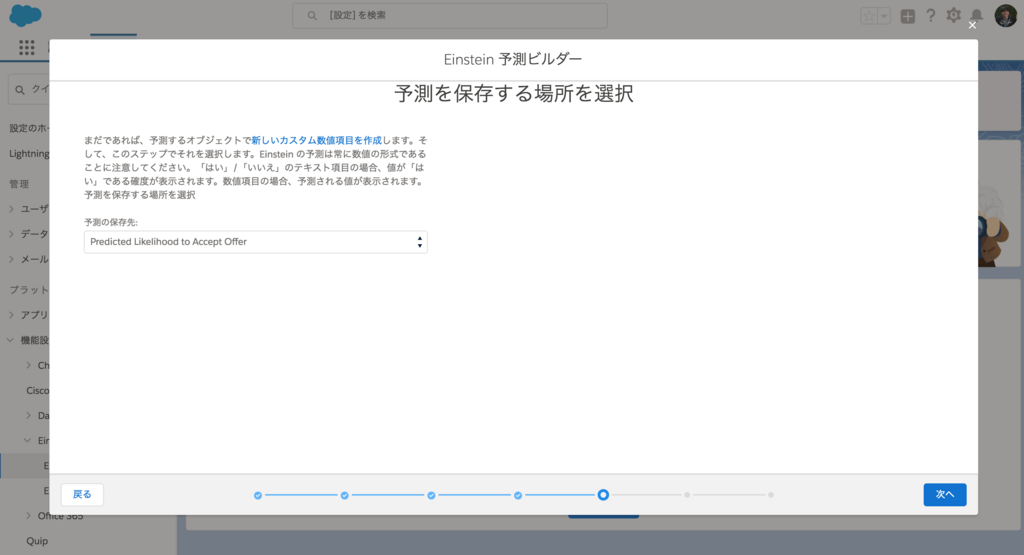The height and width of the screenshot is (555, 1024).
Task: Open the new custom number field link
Action: (317, 140)
